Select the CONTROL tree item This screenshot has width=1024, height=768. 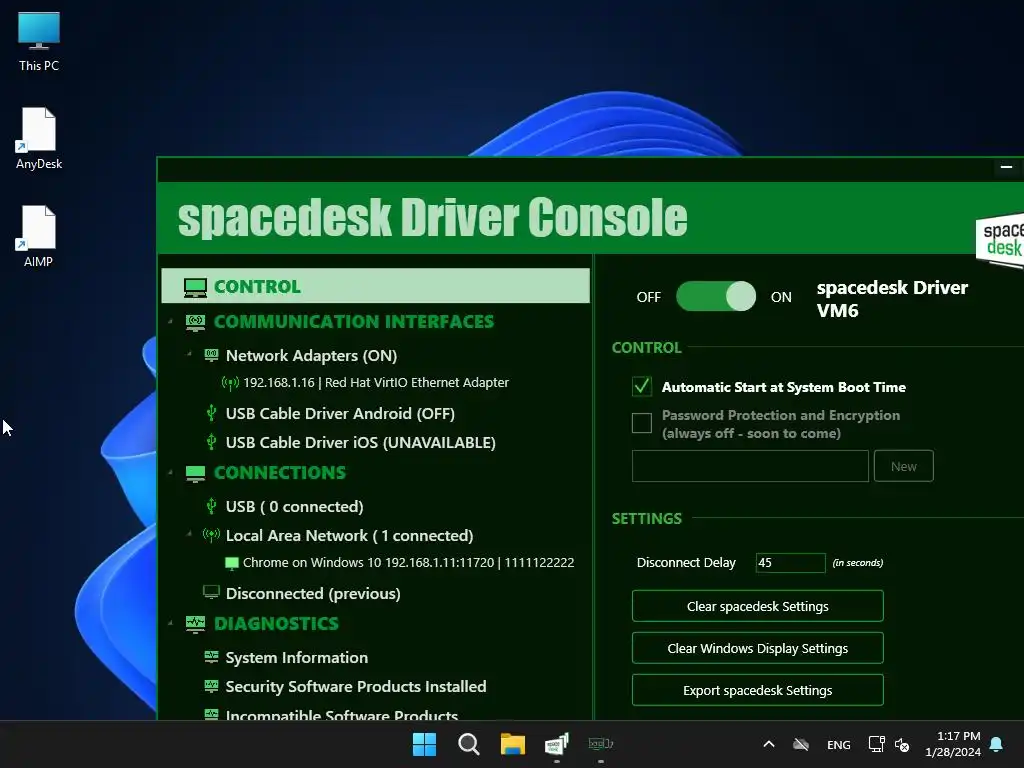click(x=376, y=286)
